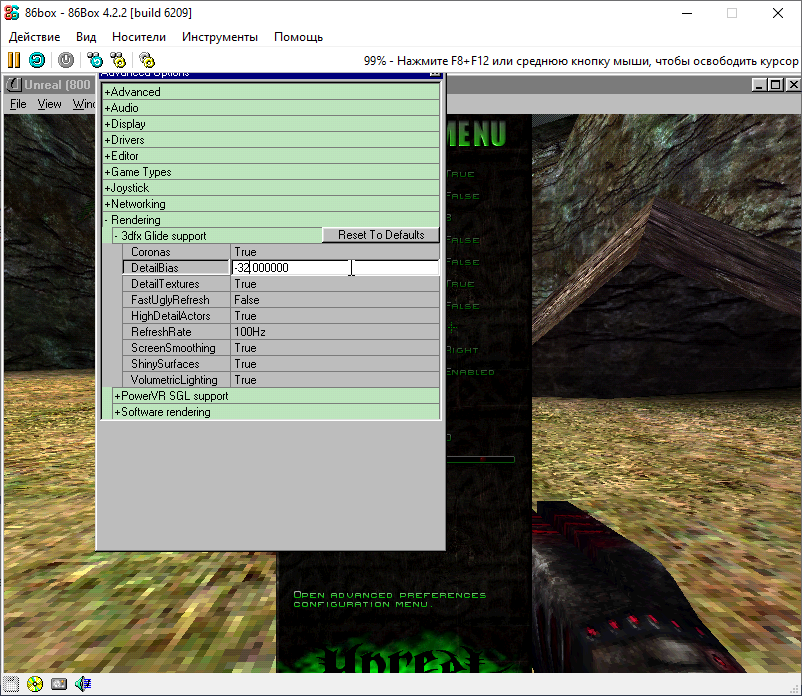Click the hard disk activity status icon
The width and height of the screenshot is (802, 696).
tap(58, 684)
